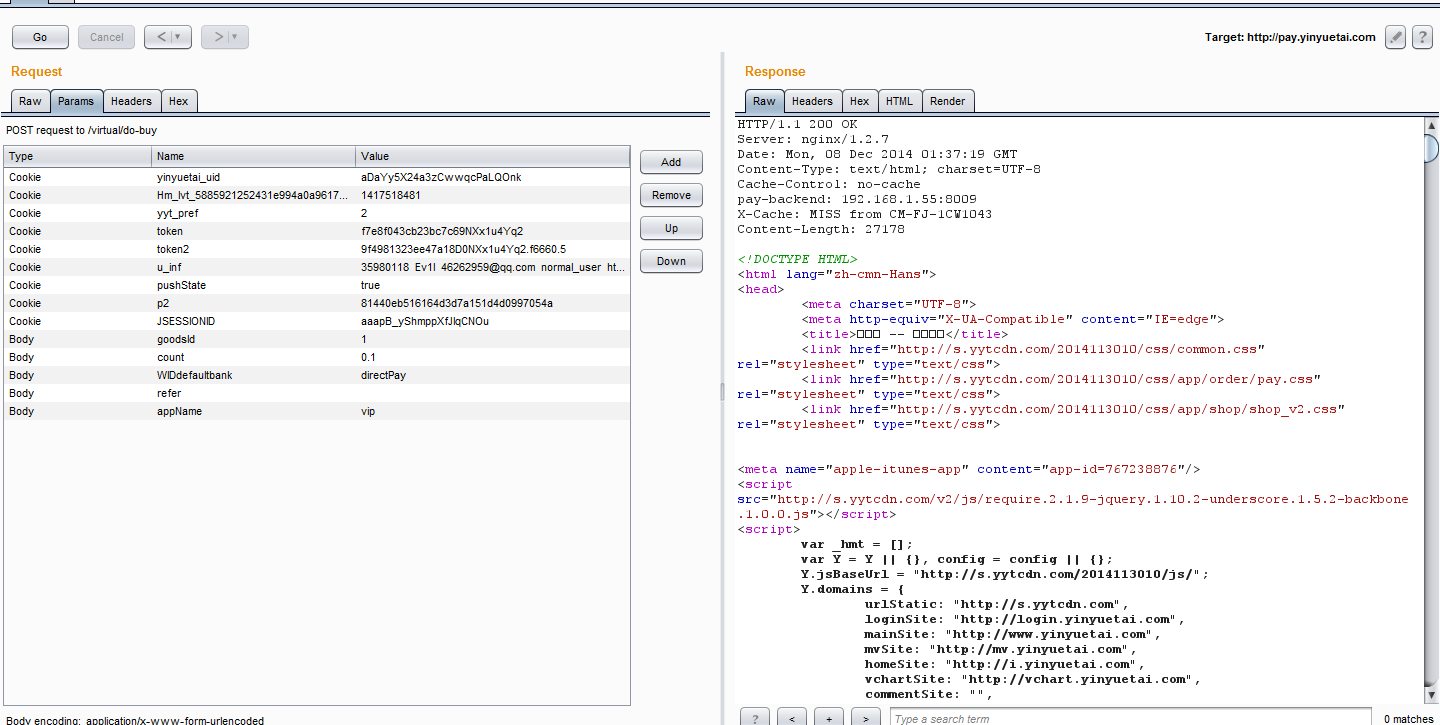The width and height of the screenshot is (1440, 725).
Task: Click the value aaapB_yShmppXfJlqCNOu
Action: click(425, 321)
